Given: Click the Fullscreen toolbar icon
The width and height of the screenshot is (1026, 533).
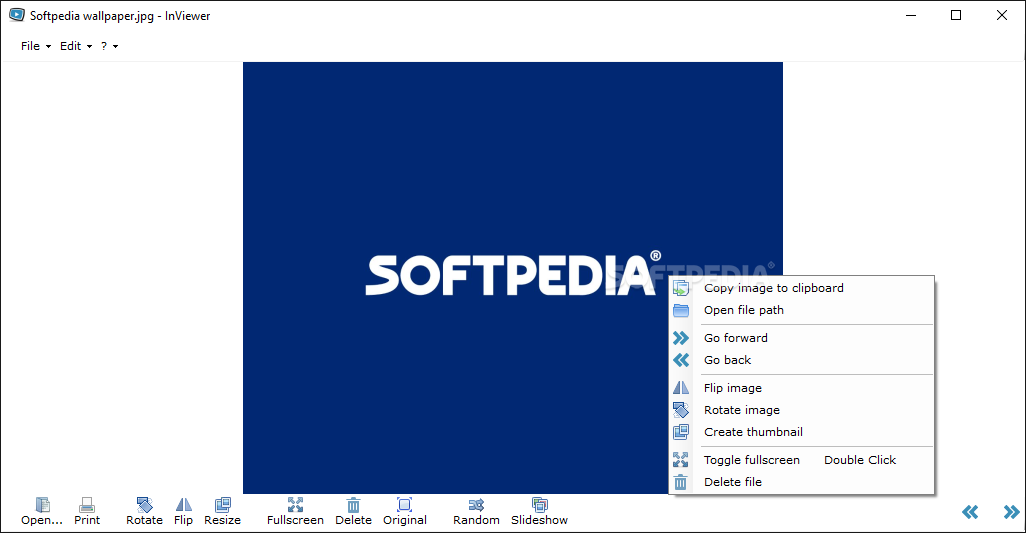Looking at the screenshot, I should 295,511.
